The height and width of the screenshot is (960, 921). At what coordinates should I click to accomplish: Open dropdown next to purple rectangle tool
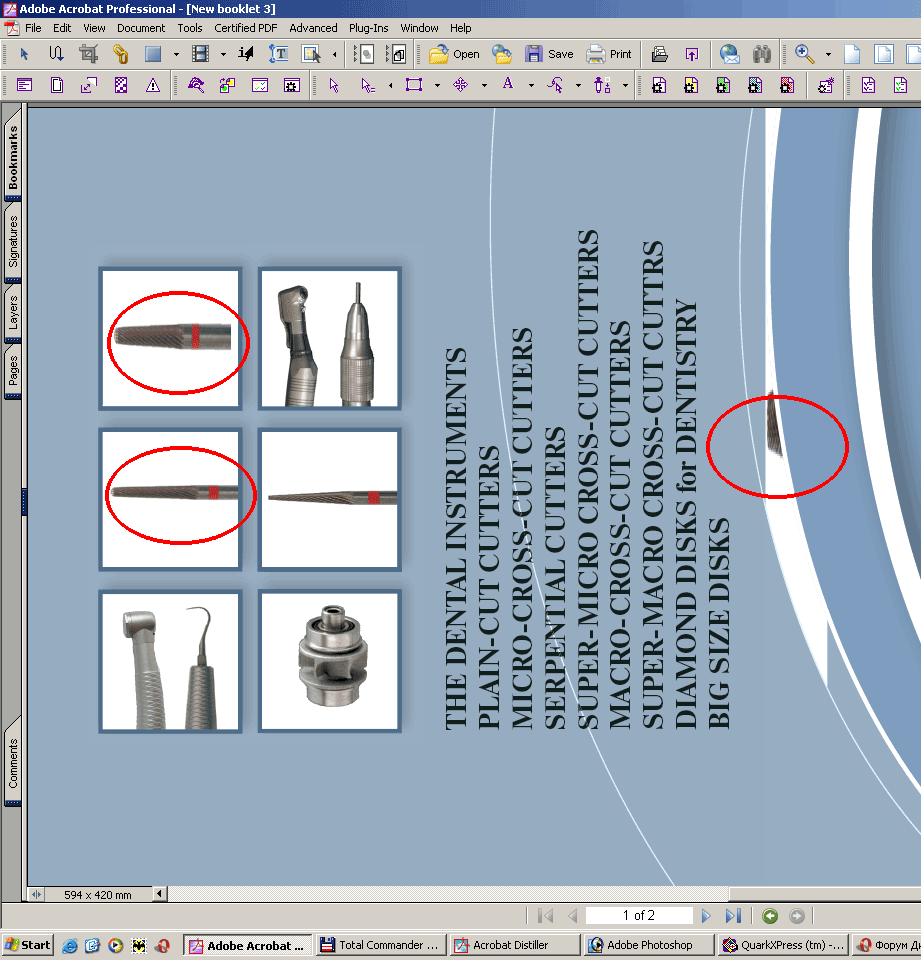[437, 86]
